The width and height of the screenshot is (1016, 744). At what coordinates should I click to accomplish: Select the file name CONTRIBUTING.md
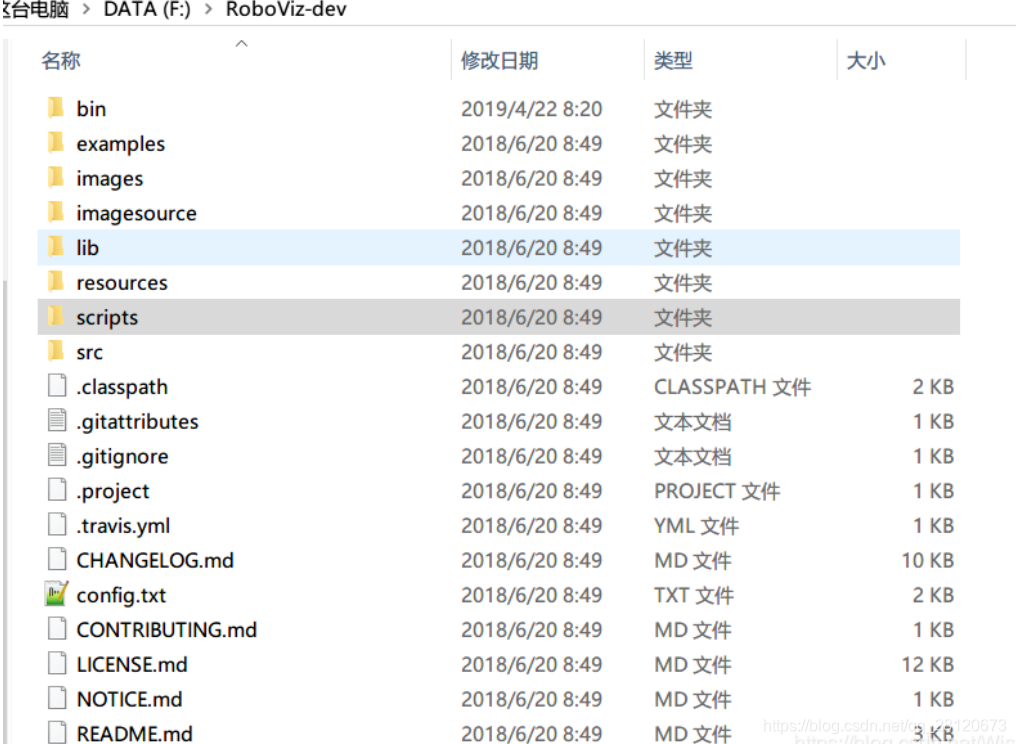coord(167,629)
